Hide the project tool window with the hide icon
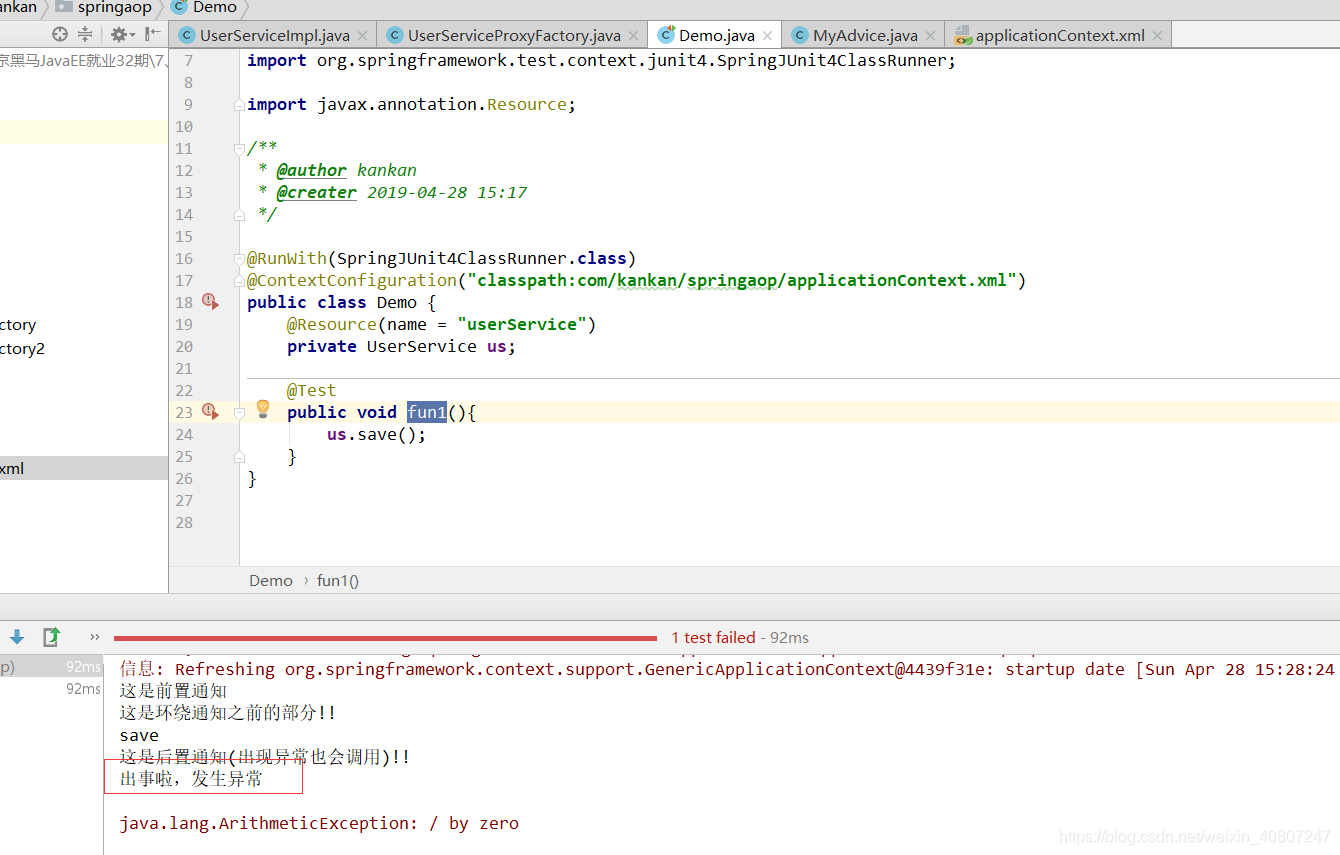The image size is (1340, 855). tap(153, 34)
